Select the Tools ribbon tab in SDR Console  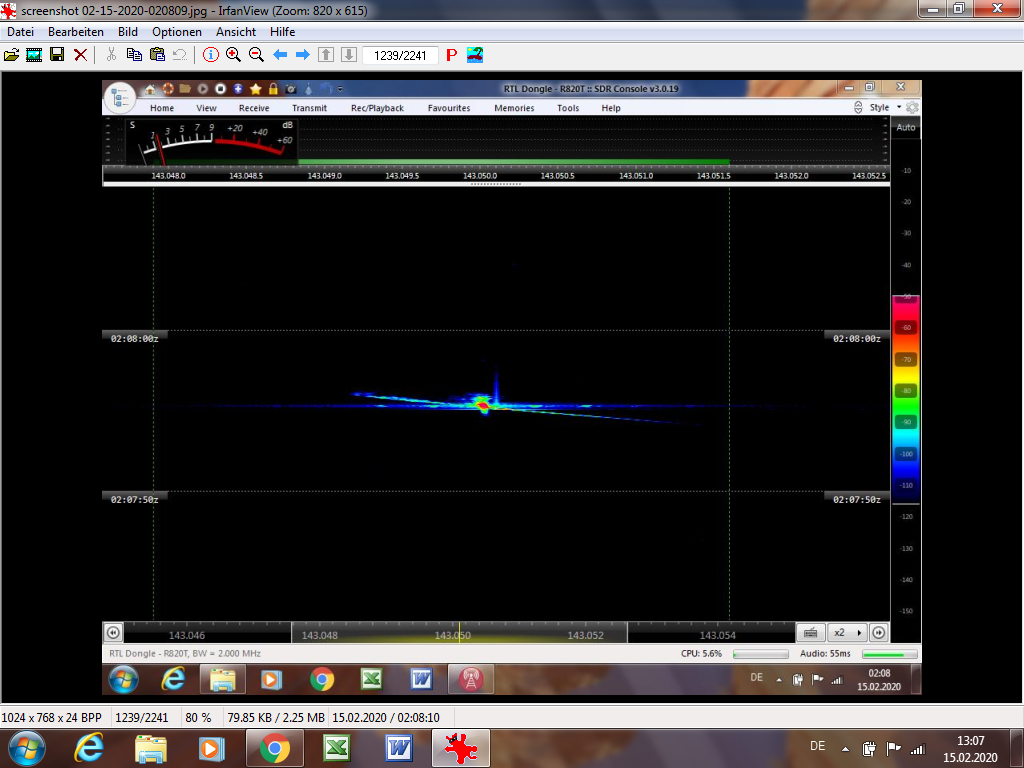(x=568, y=108)
